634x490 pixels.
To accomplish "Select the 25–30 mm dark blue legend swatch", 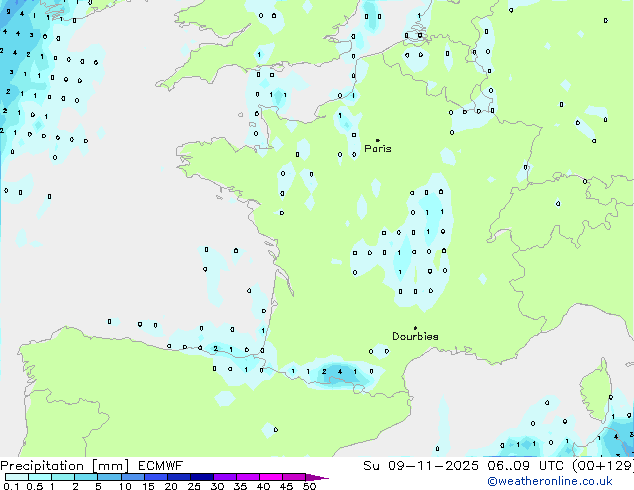I will tap(202, 477).
